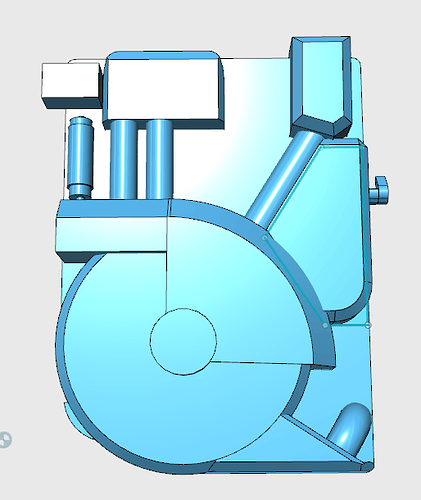Click the highlighted sketch point on the arc rim

click(x=264, y=237)
